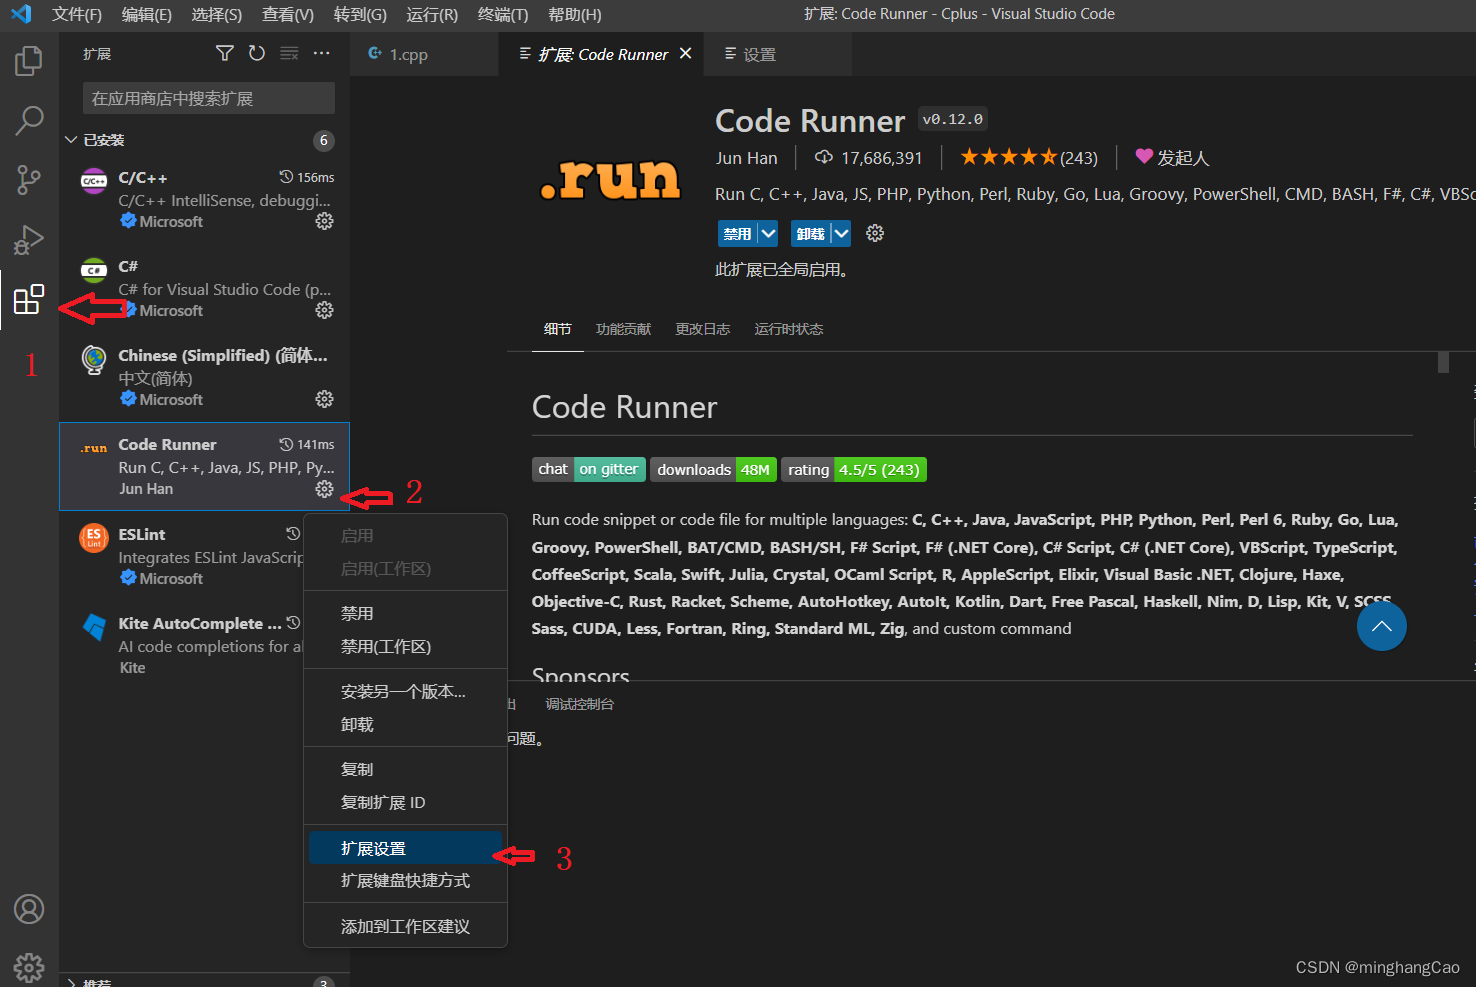1476x987 pixels.
Task: Click the rating stars (243) link
Action: tap(1028, 157)
